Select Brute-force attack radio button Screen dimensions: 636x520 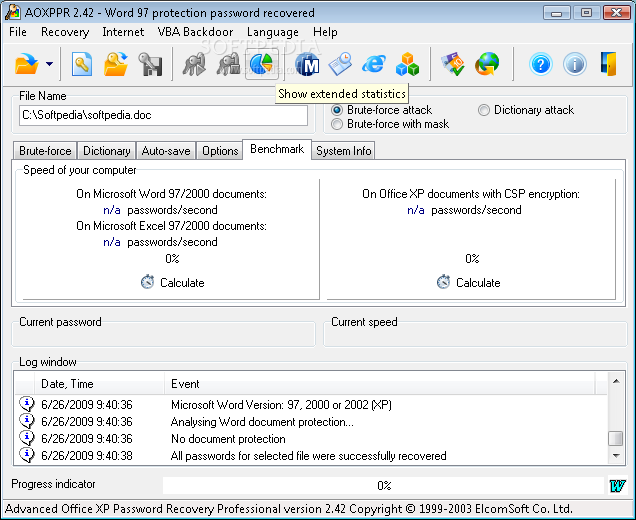pyautogui.click(x=337, y=110)
